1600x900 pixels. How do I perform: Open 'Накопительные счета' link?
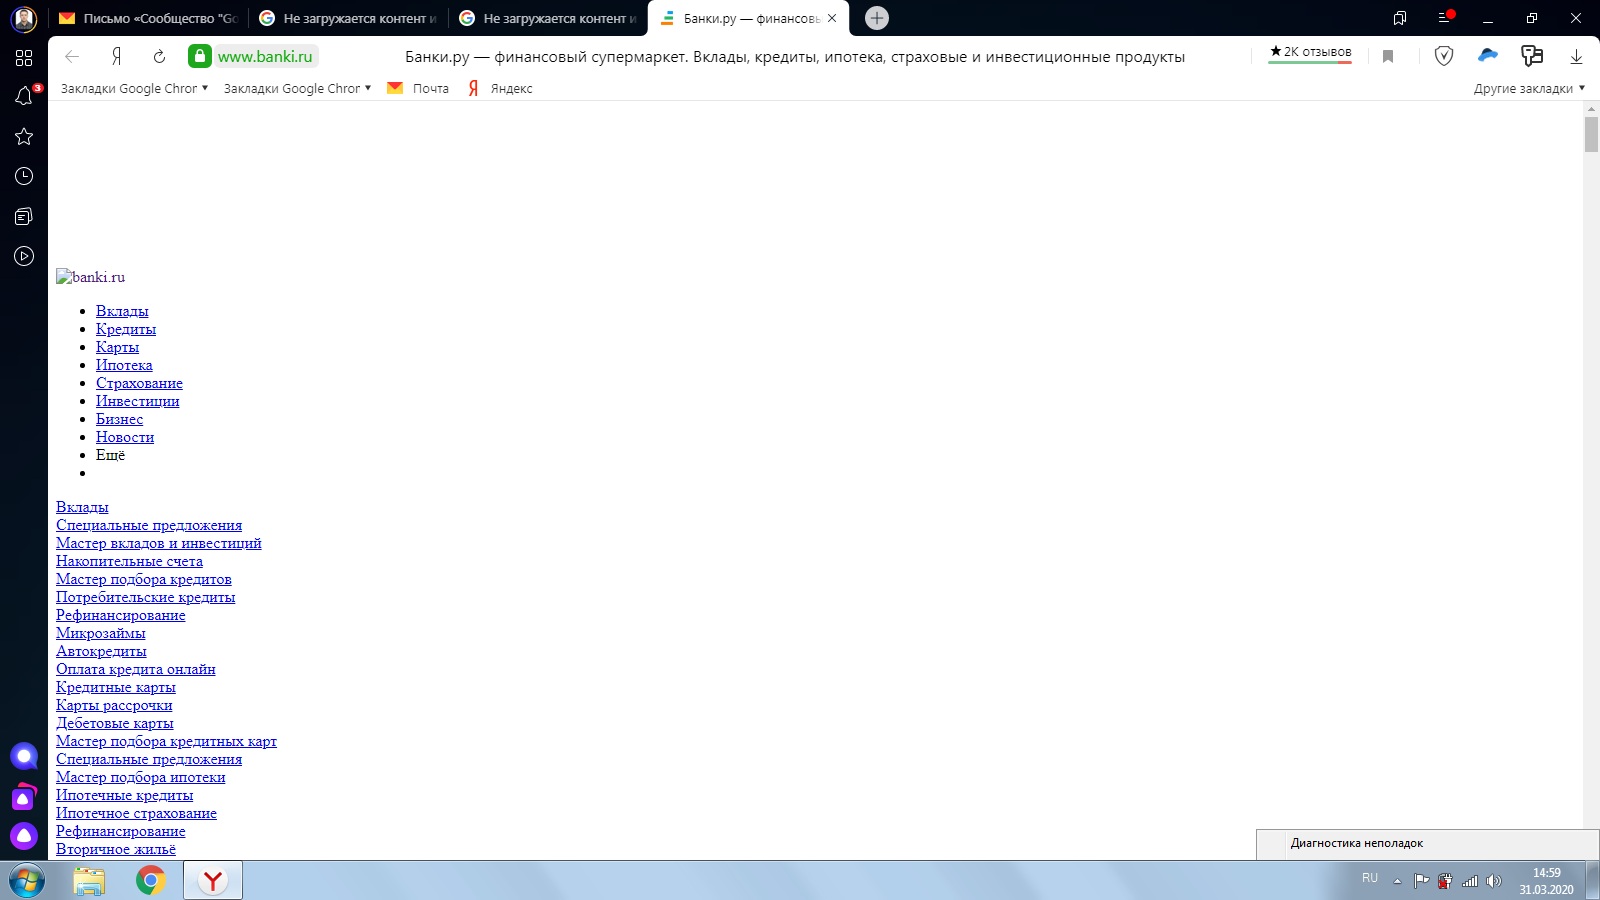pos(129,561)
